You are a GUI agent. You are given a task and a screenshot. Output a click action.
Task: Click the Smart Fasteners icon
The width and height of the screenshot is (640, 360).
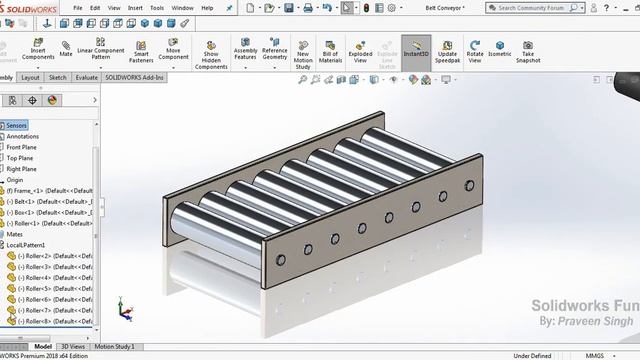141,45
